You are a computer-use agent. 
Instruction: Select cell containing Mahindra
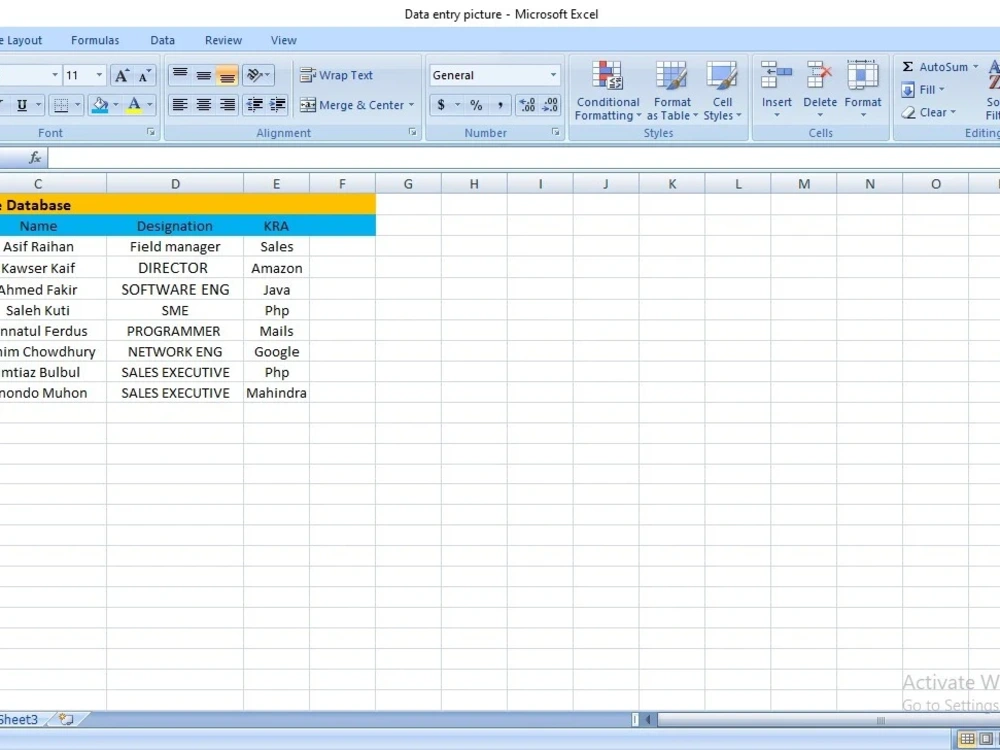tap(276, 393)
